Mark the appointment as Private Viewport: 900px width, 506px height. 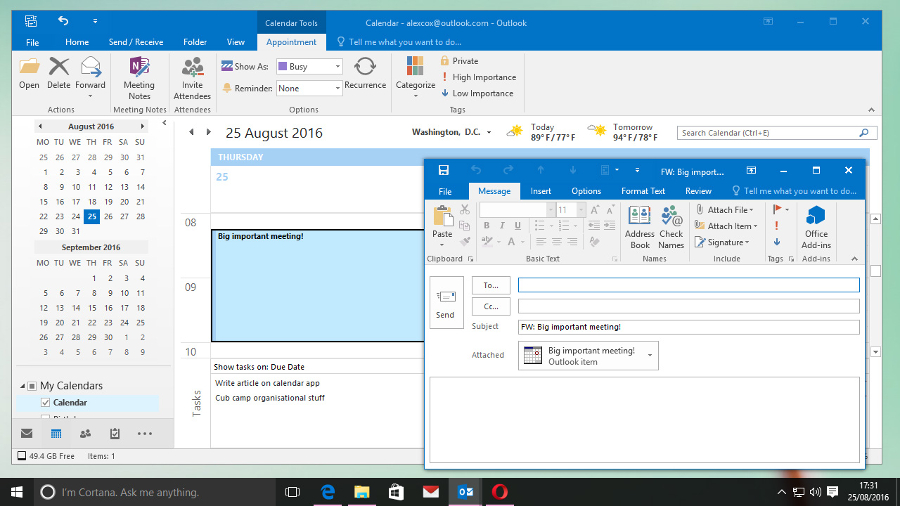click(459, 61)
